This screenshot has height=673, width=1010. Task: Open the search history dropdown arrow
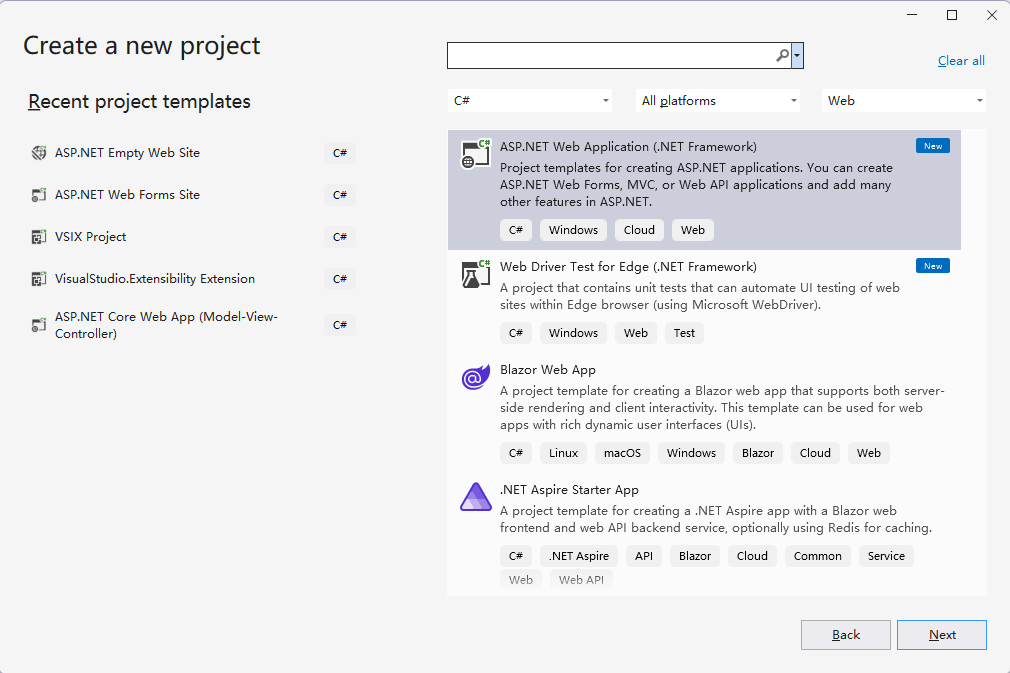tap(797, 55)
